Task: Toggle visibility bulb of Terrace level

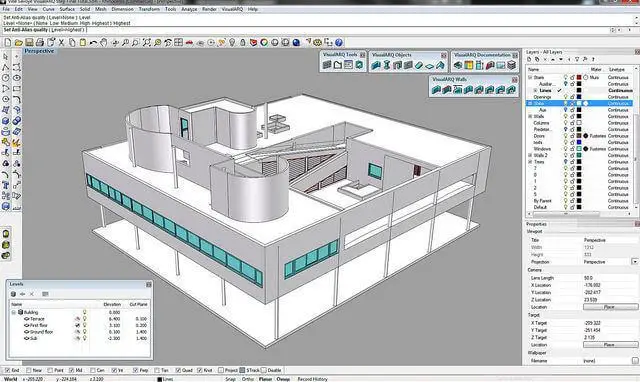Action: [84, 319]
